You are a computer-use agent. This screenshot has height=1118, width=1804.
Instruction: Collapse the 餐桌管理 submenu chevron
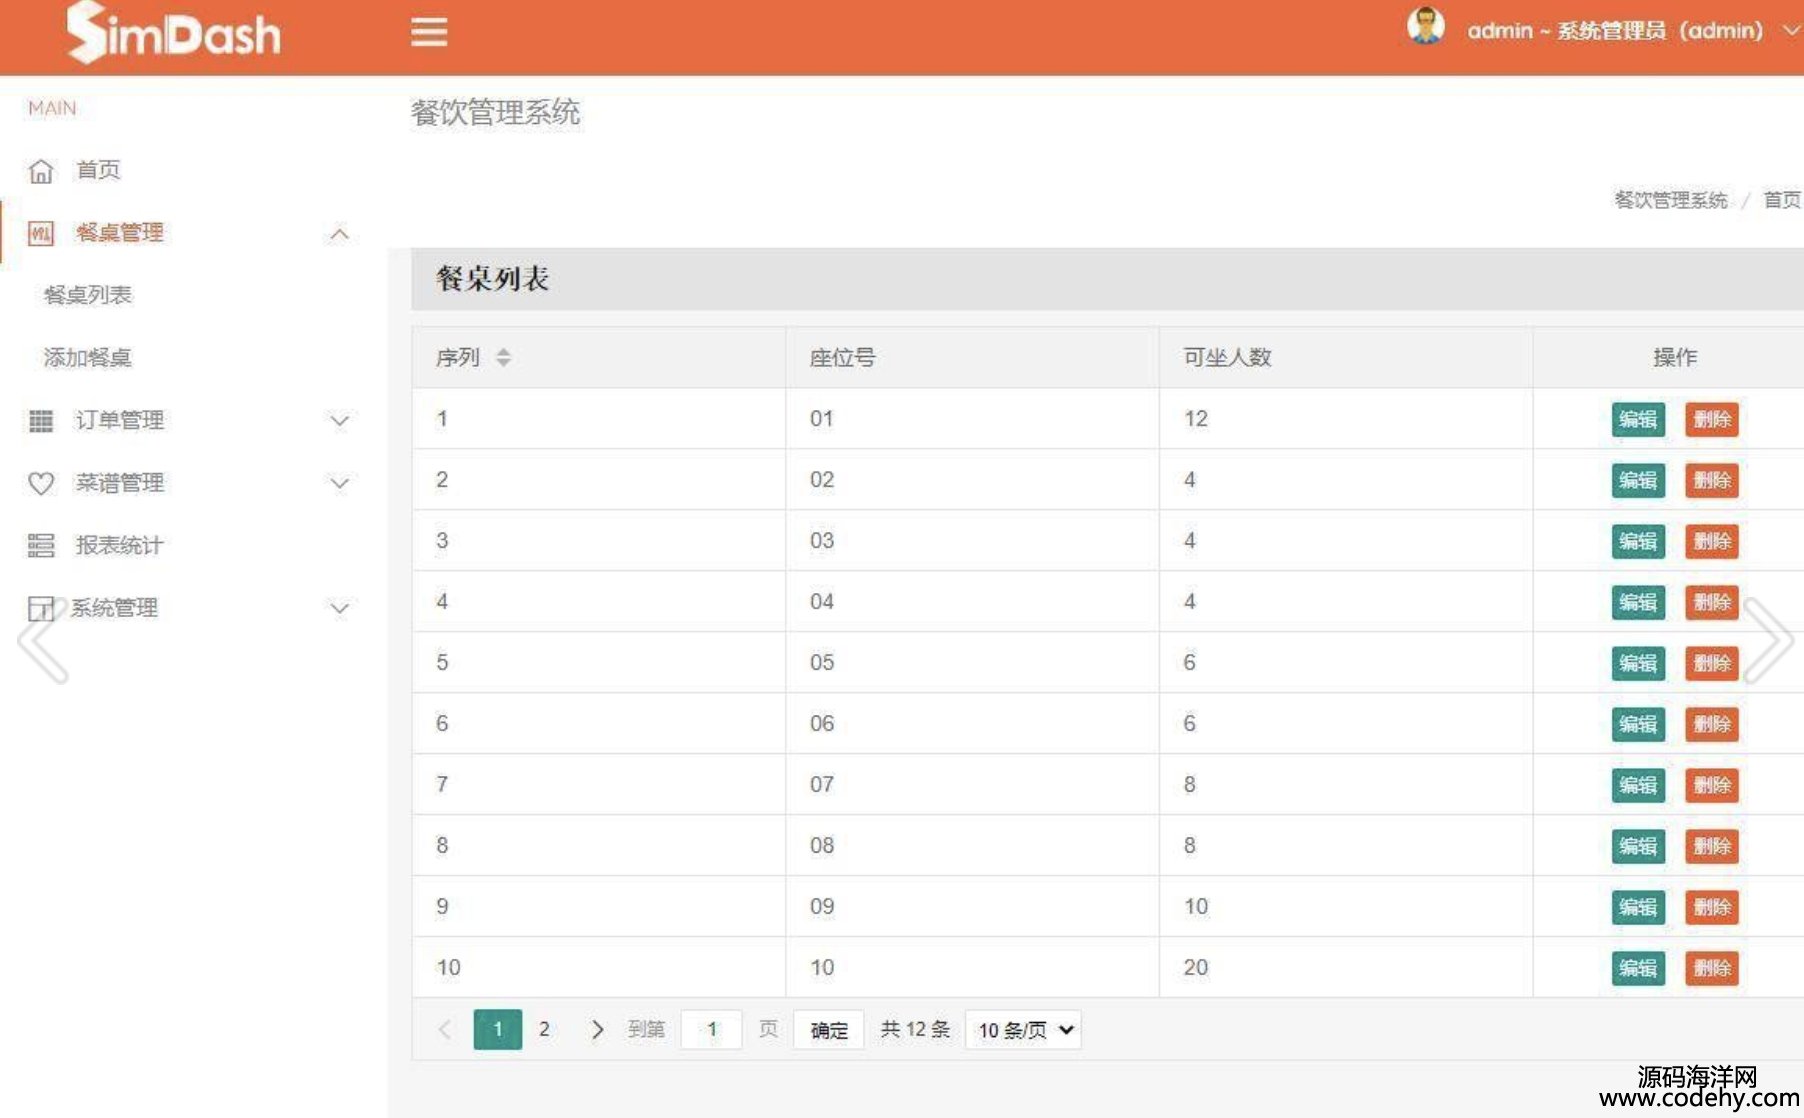[340, 234]
